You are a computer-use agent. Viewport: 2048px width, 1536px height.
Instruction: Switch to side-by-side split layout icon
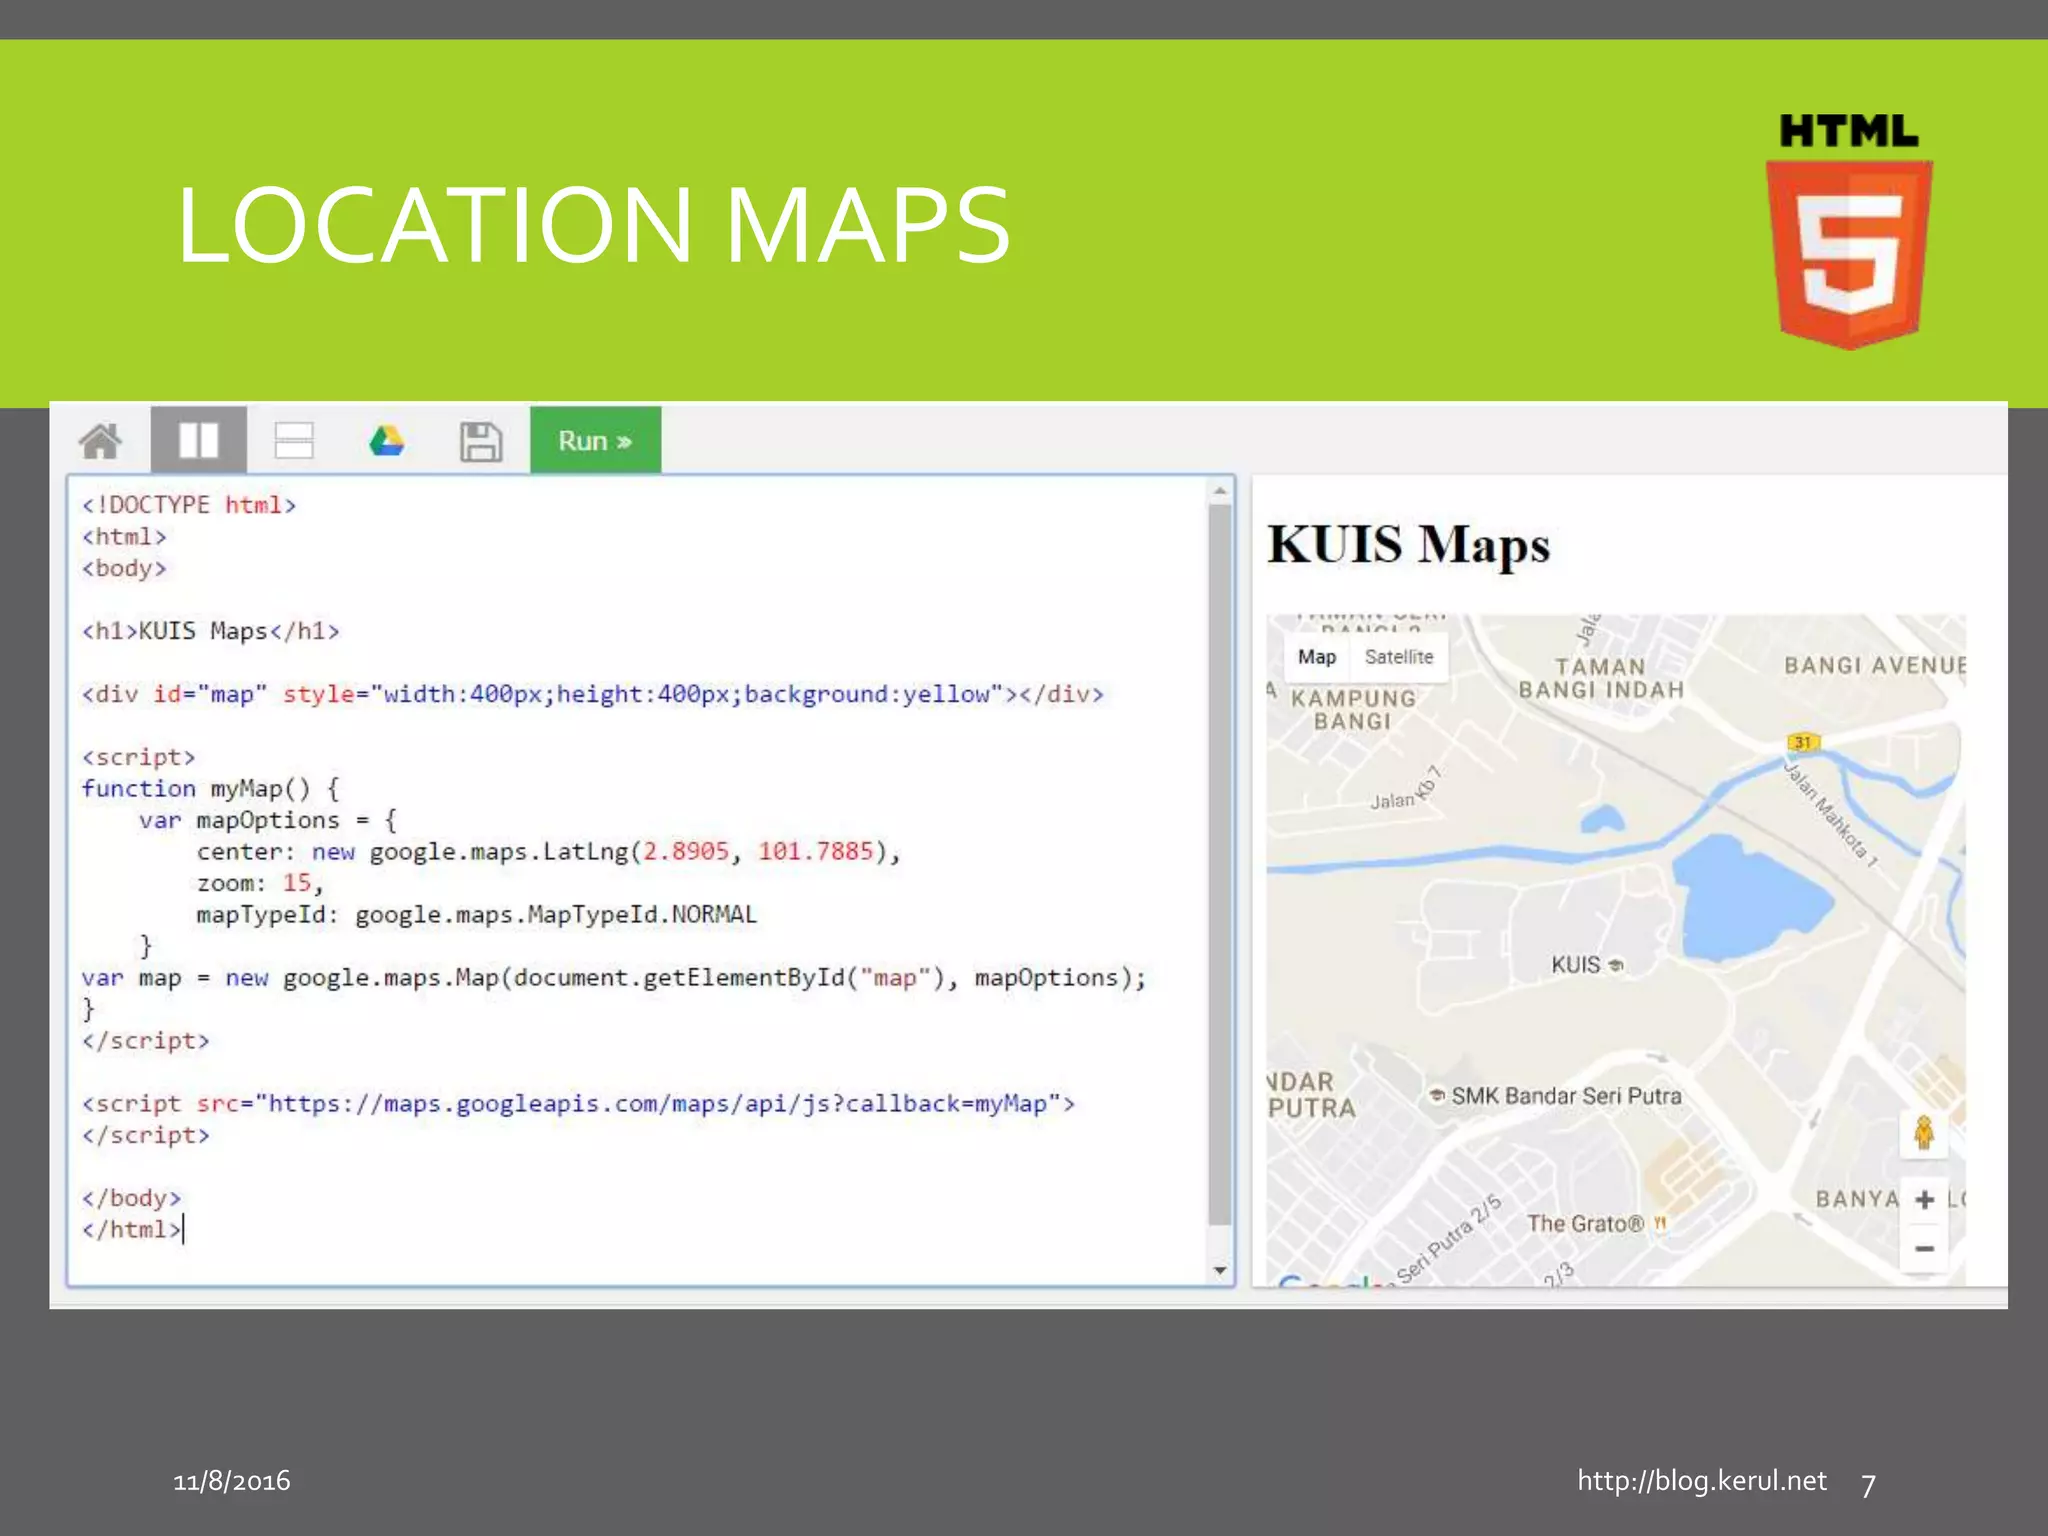click(x=198, y=440)
